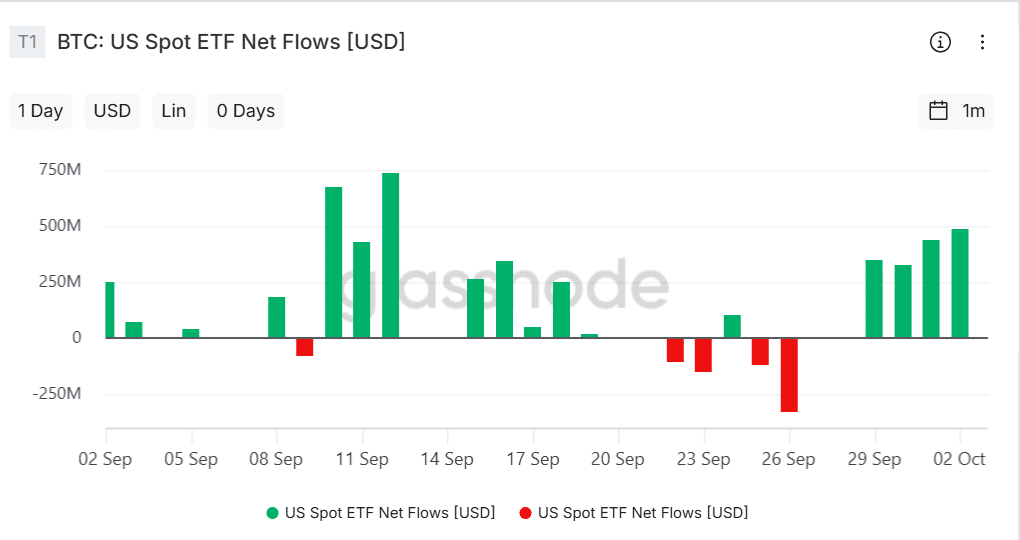Click the T1 tier badge
This screenshot has width=1020, height=540.
tap(28, 42)
